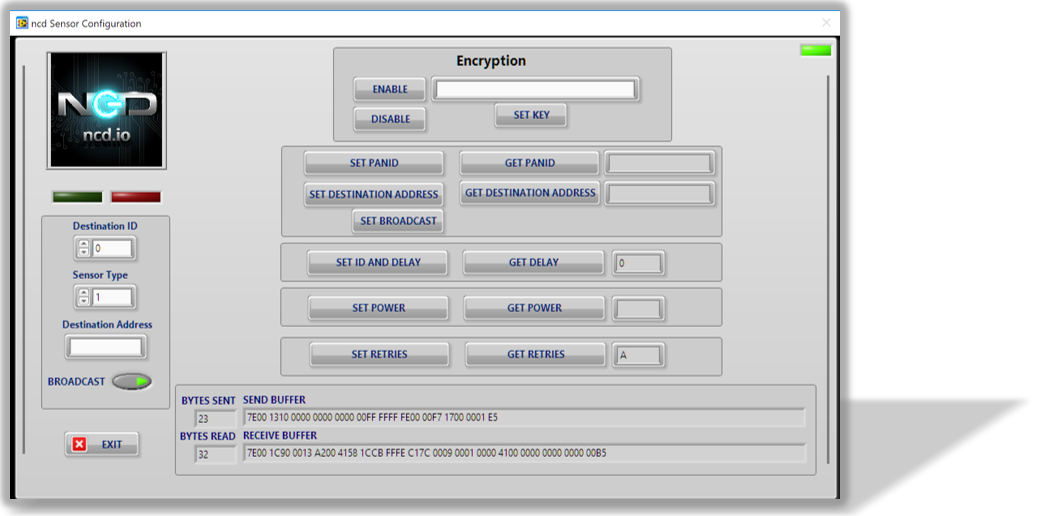Click the Destination ID label
This screenshot has height=516, width=1037.
(x=105, y=226)
